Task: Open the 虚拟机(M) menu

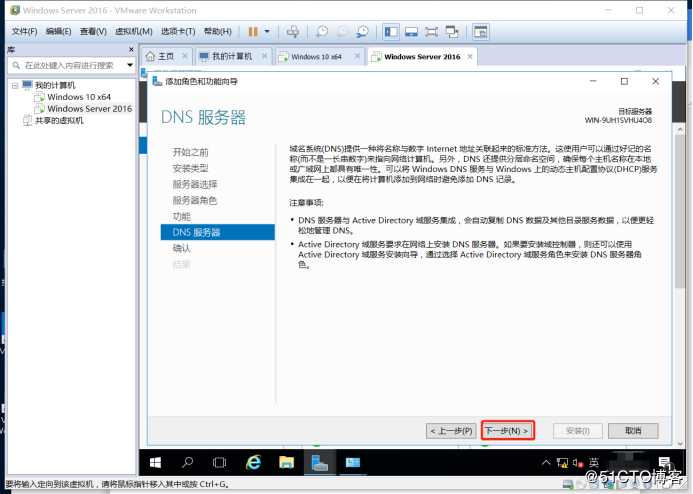Action: click(x=133, y=31)
